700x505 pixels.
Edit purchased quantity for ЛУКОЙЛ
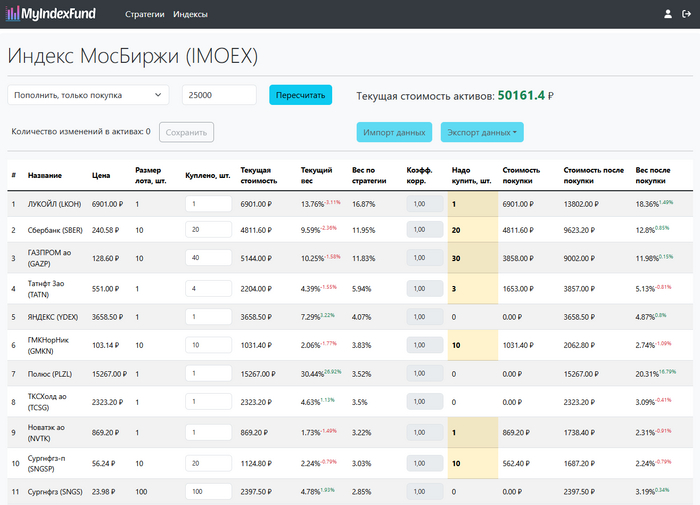point(208,204)
